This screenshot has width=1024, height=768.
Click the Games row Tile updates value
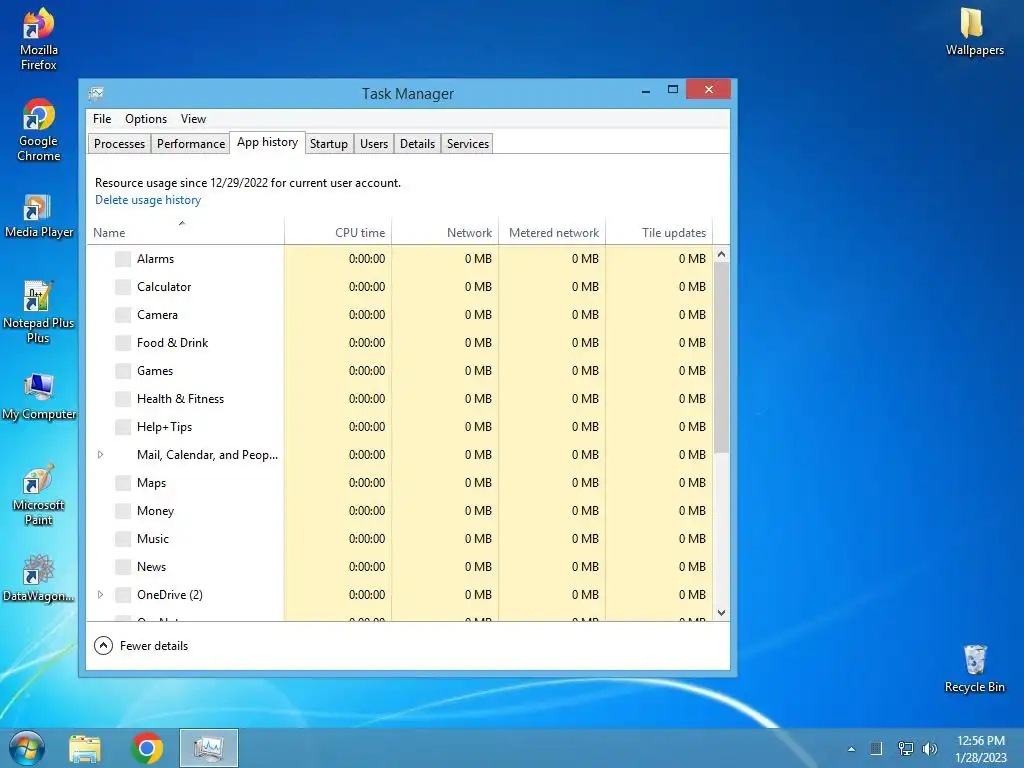click(x=692, y=371)
